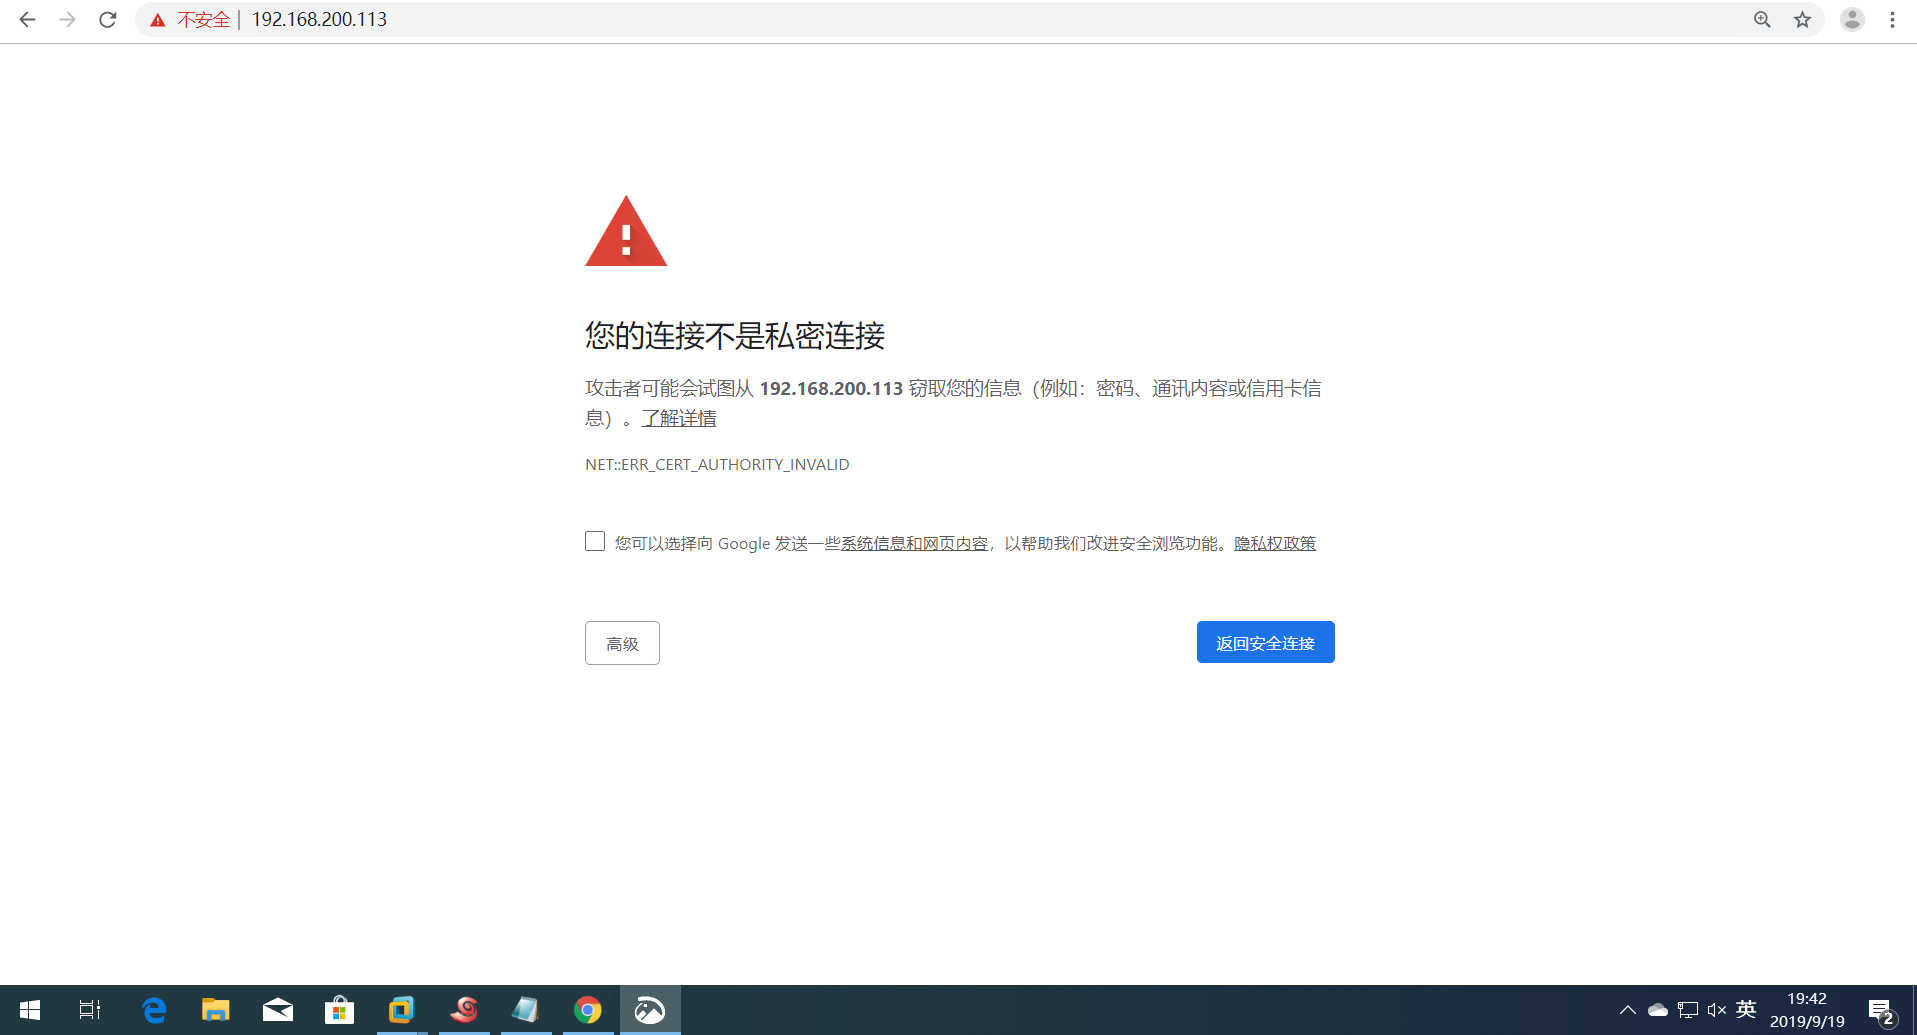Switch to the VMware taskbar icon

[401, 1010]
